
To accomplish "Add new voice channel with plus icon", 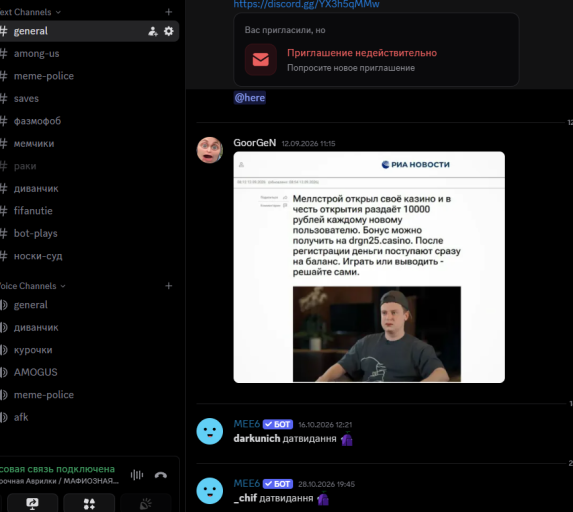I will (168, 286).
